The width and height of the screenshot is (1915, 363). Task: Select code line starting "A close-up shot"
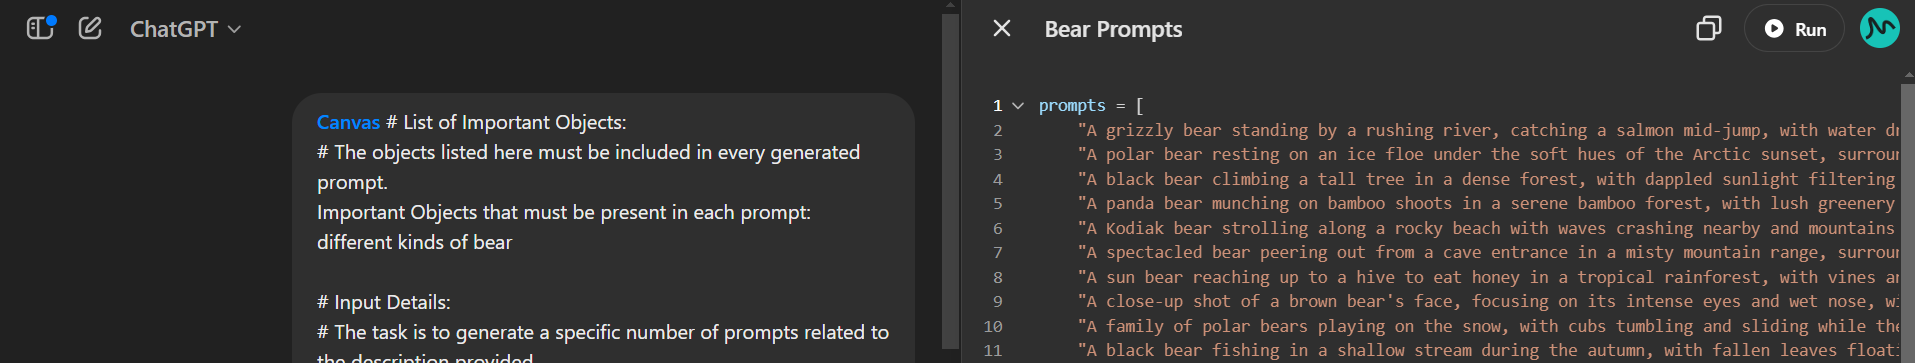click(1489, 301)
